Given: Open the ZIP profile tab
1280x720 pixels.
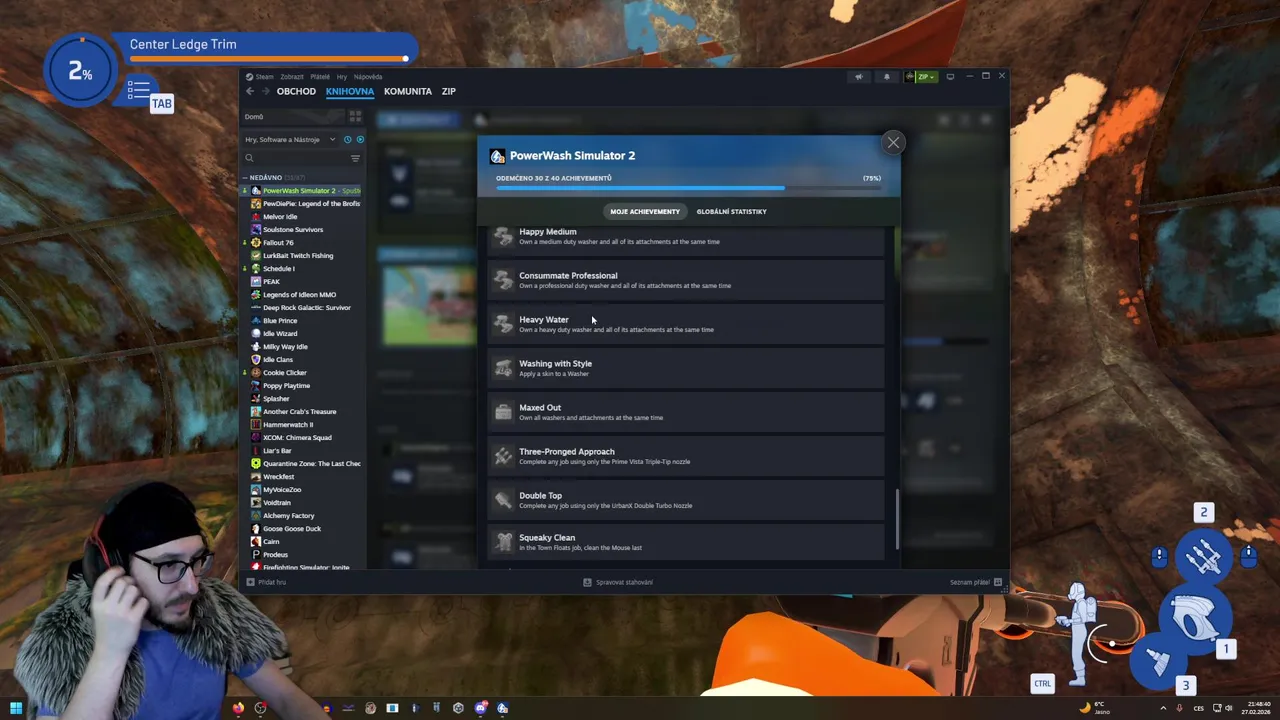Looking at the screenshot, I should pos(449,91).
